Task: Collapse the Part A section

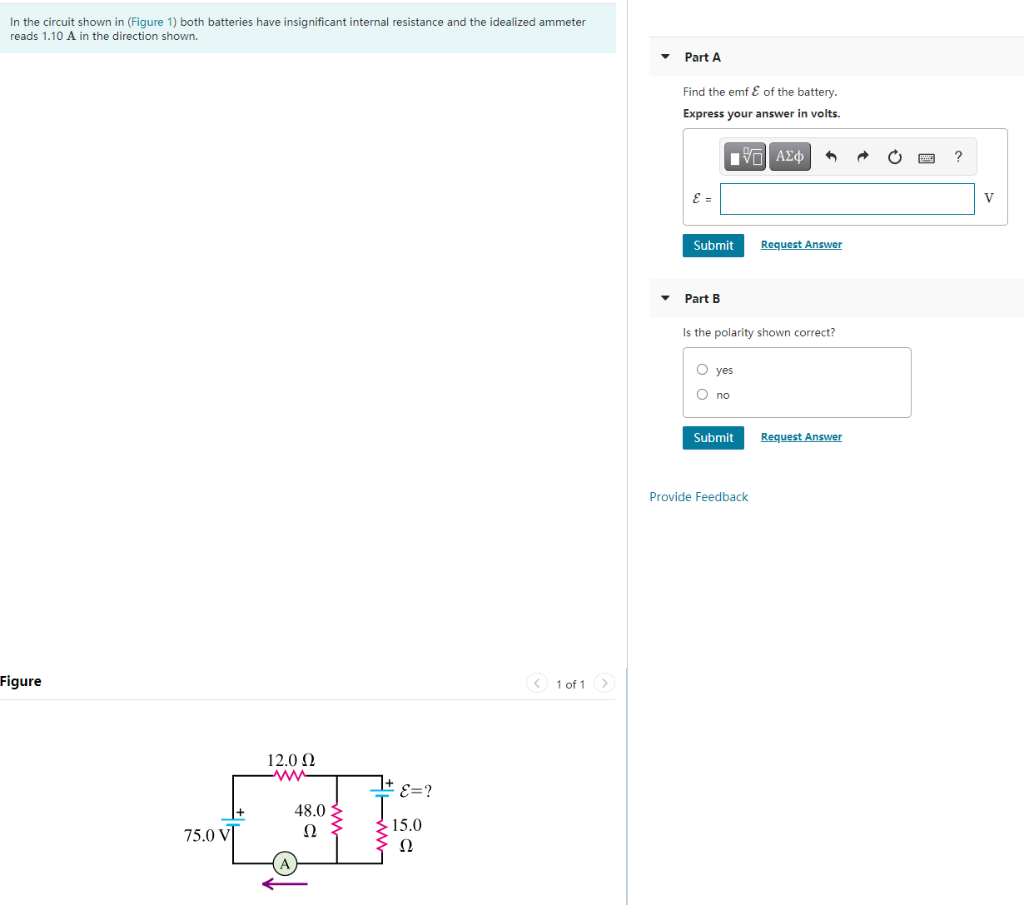Action: (665, 57)
